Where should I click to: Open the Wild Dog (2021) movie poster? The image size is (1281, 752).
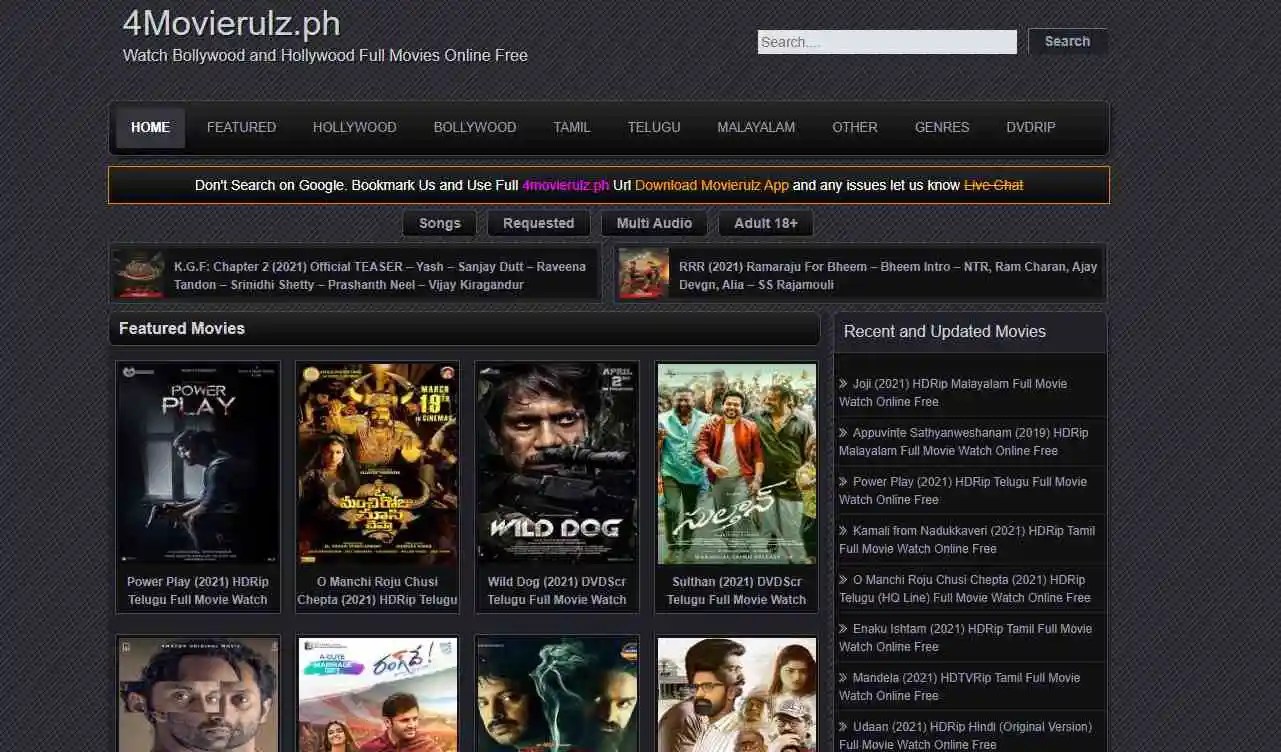pyautogui.click(x=556, y=463)
